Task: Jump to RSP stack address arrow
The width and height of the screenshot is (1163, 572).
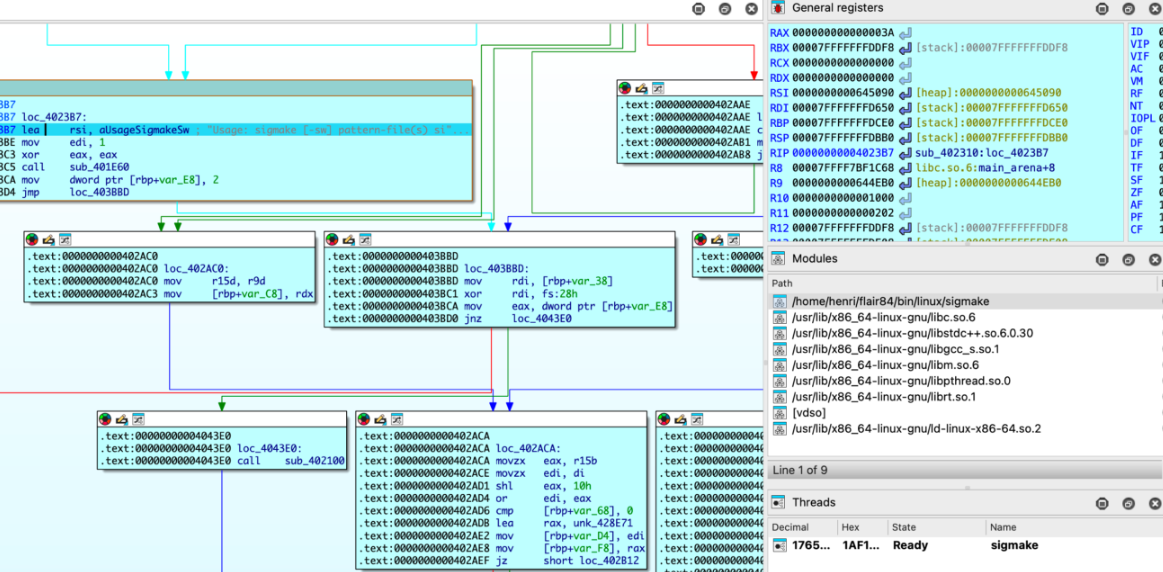Action: tap(905, 138)
